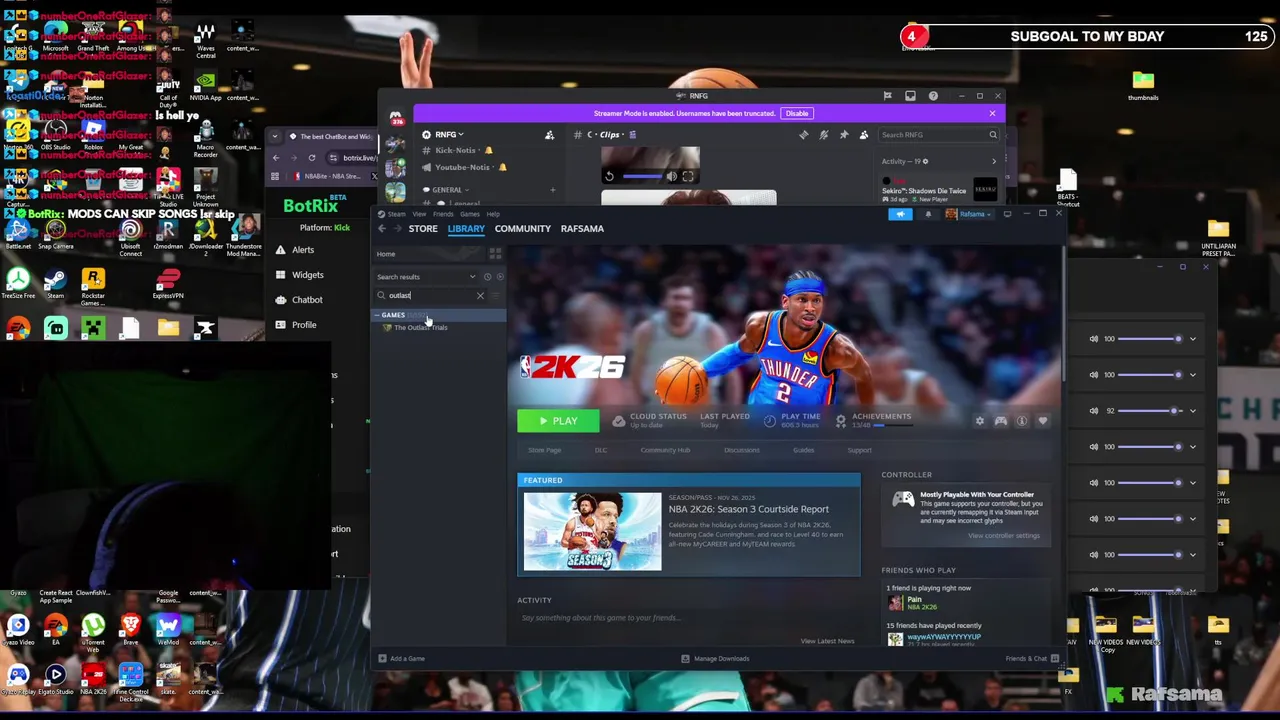Select LIBRARY tab in Steam
The width and height of the screenshot is (1280, 720).
click(x=466, y=229)
